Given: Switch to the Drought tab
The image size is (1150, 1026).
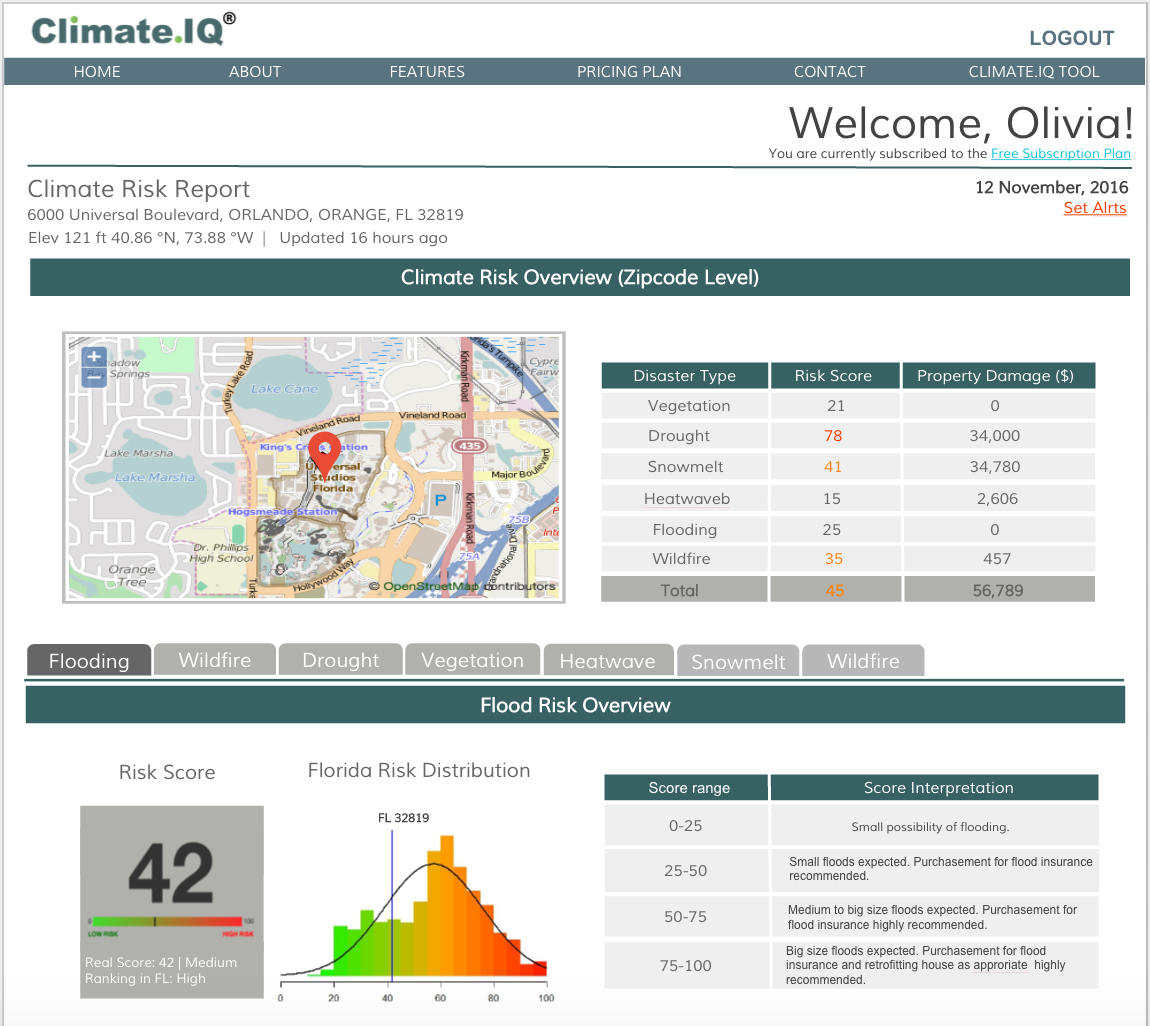Looking at the screenshot, I should point(340,660).
